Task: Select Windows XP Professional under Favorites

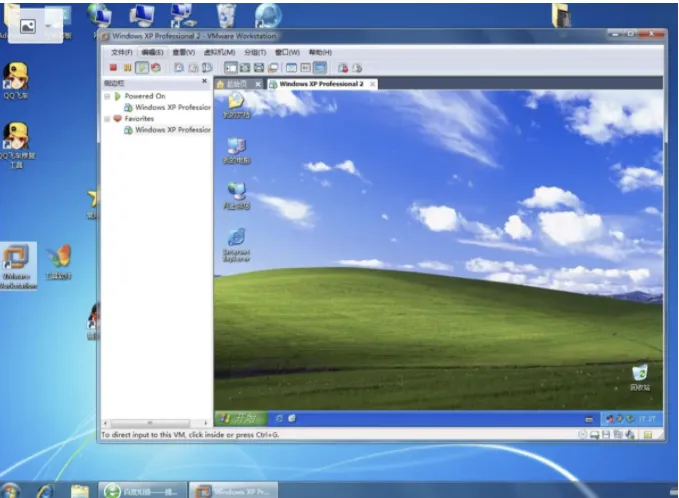Action: point(168,129)
